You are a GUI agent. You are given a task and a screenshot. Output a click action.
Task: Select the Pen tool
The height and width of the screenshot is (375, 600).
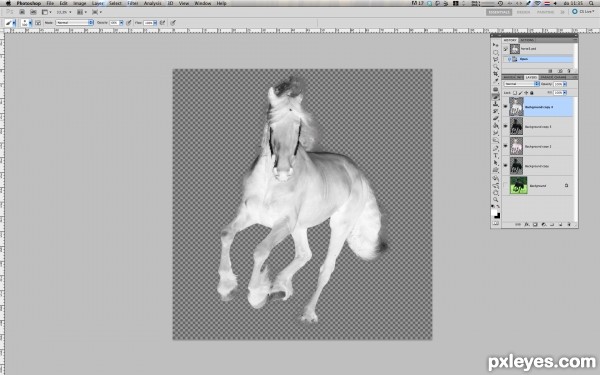click(x=496, y=148)
